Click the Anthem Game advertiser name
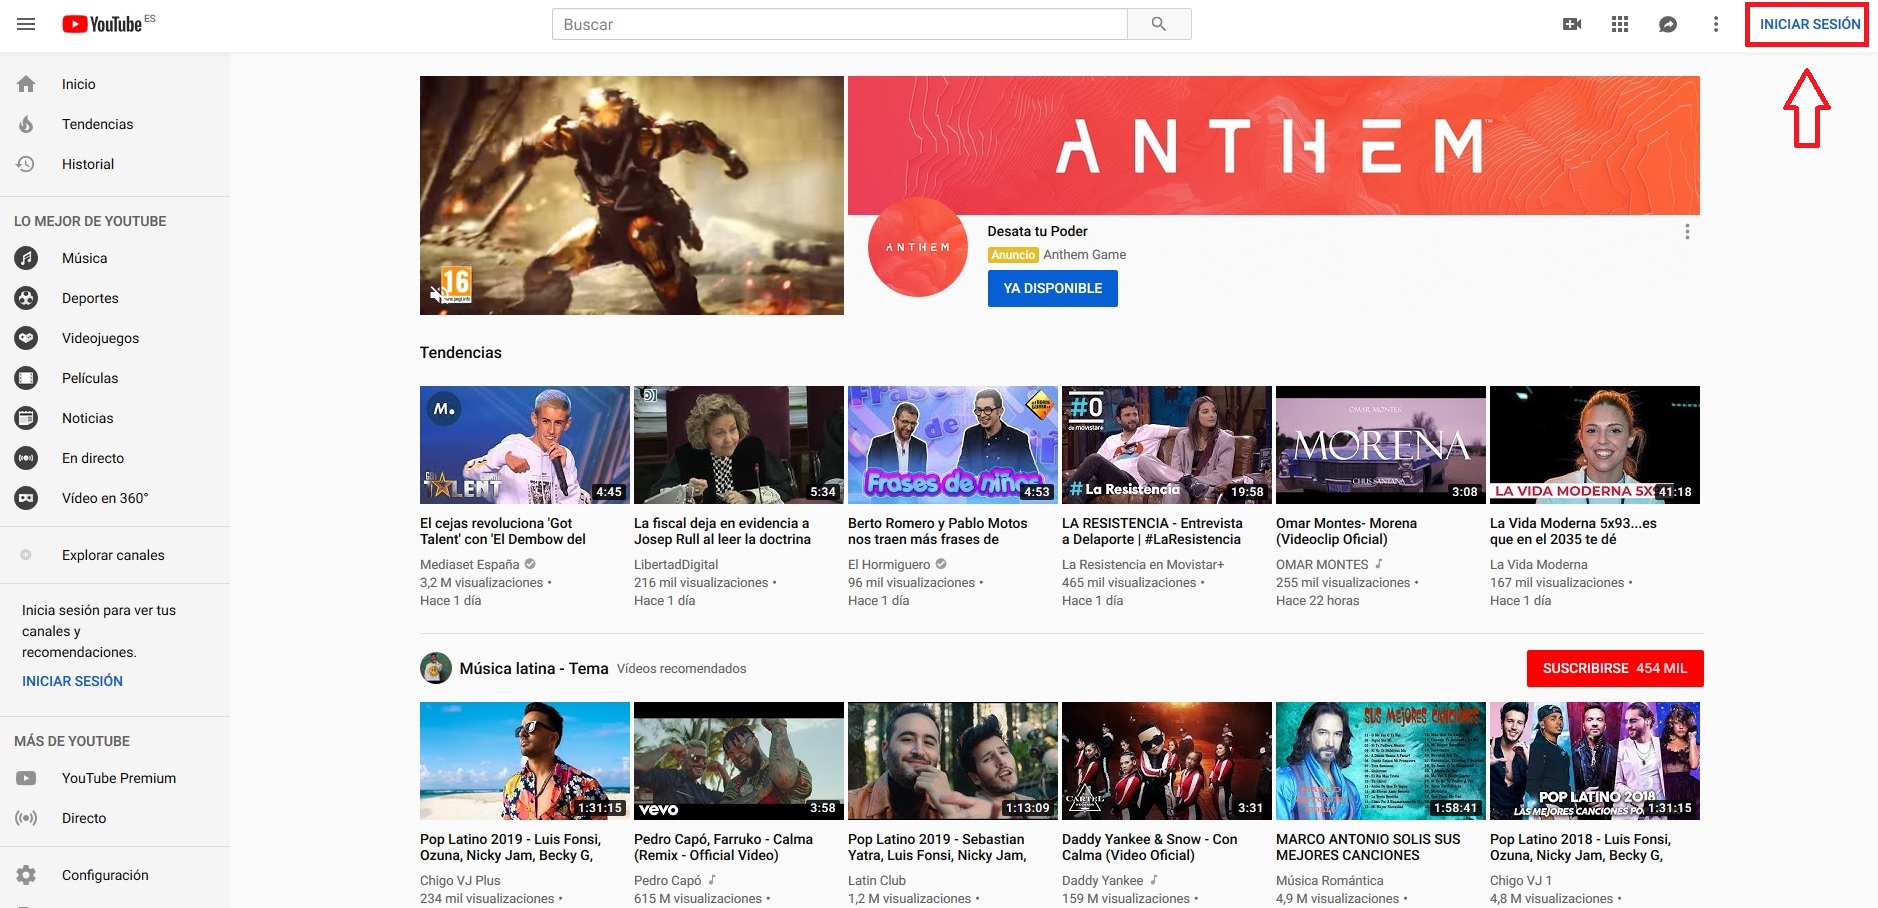Image resolution: width=1878 pixels, height=908 pixels. (1084, 255)
